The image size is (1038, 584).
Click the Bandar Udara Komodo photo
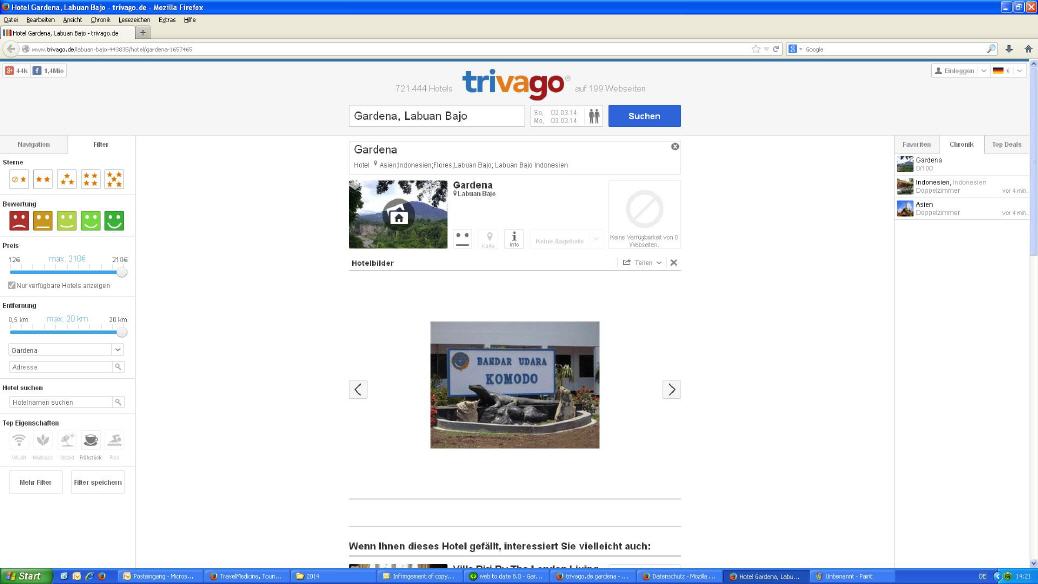(515, 385)
